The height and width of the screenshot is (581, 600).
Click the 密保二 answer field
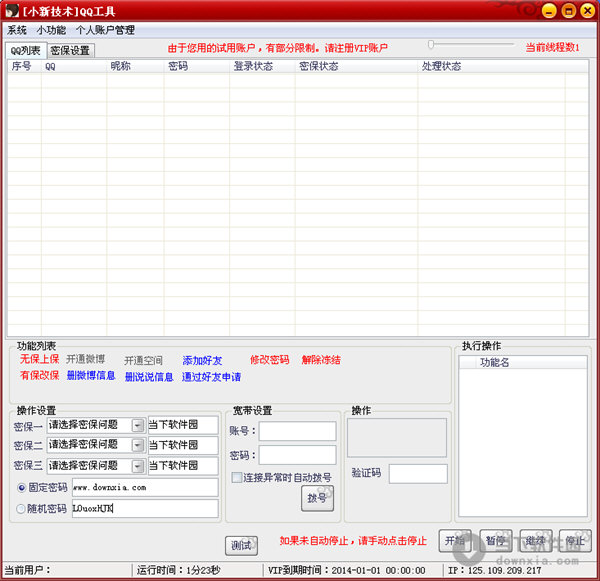[x=183, y=445]
